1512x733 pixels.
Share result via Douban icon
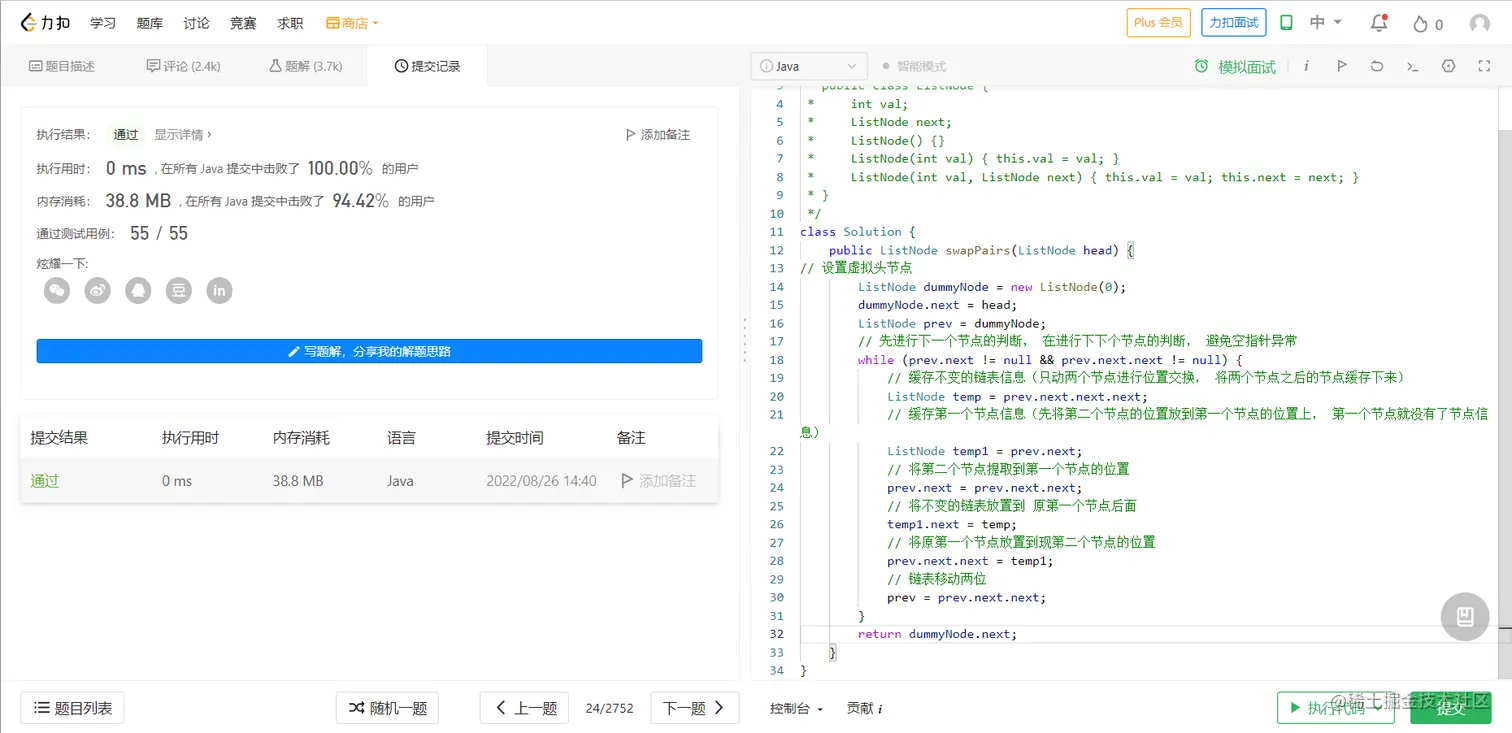[178, 290]
